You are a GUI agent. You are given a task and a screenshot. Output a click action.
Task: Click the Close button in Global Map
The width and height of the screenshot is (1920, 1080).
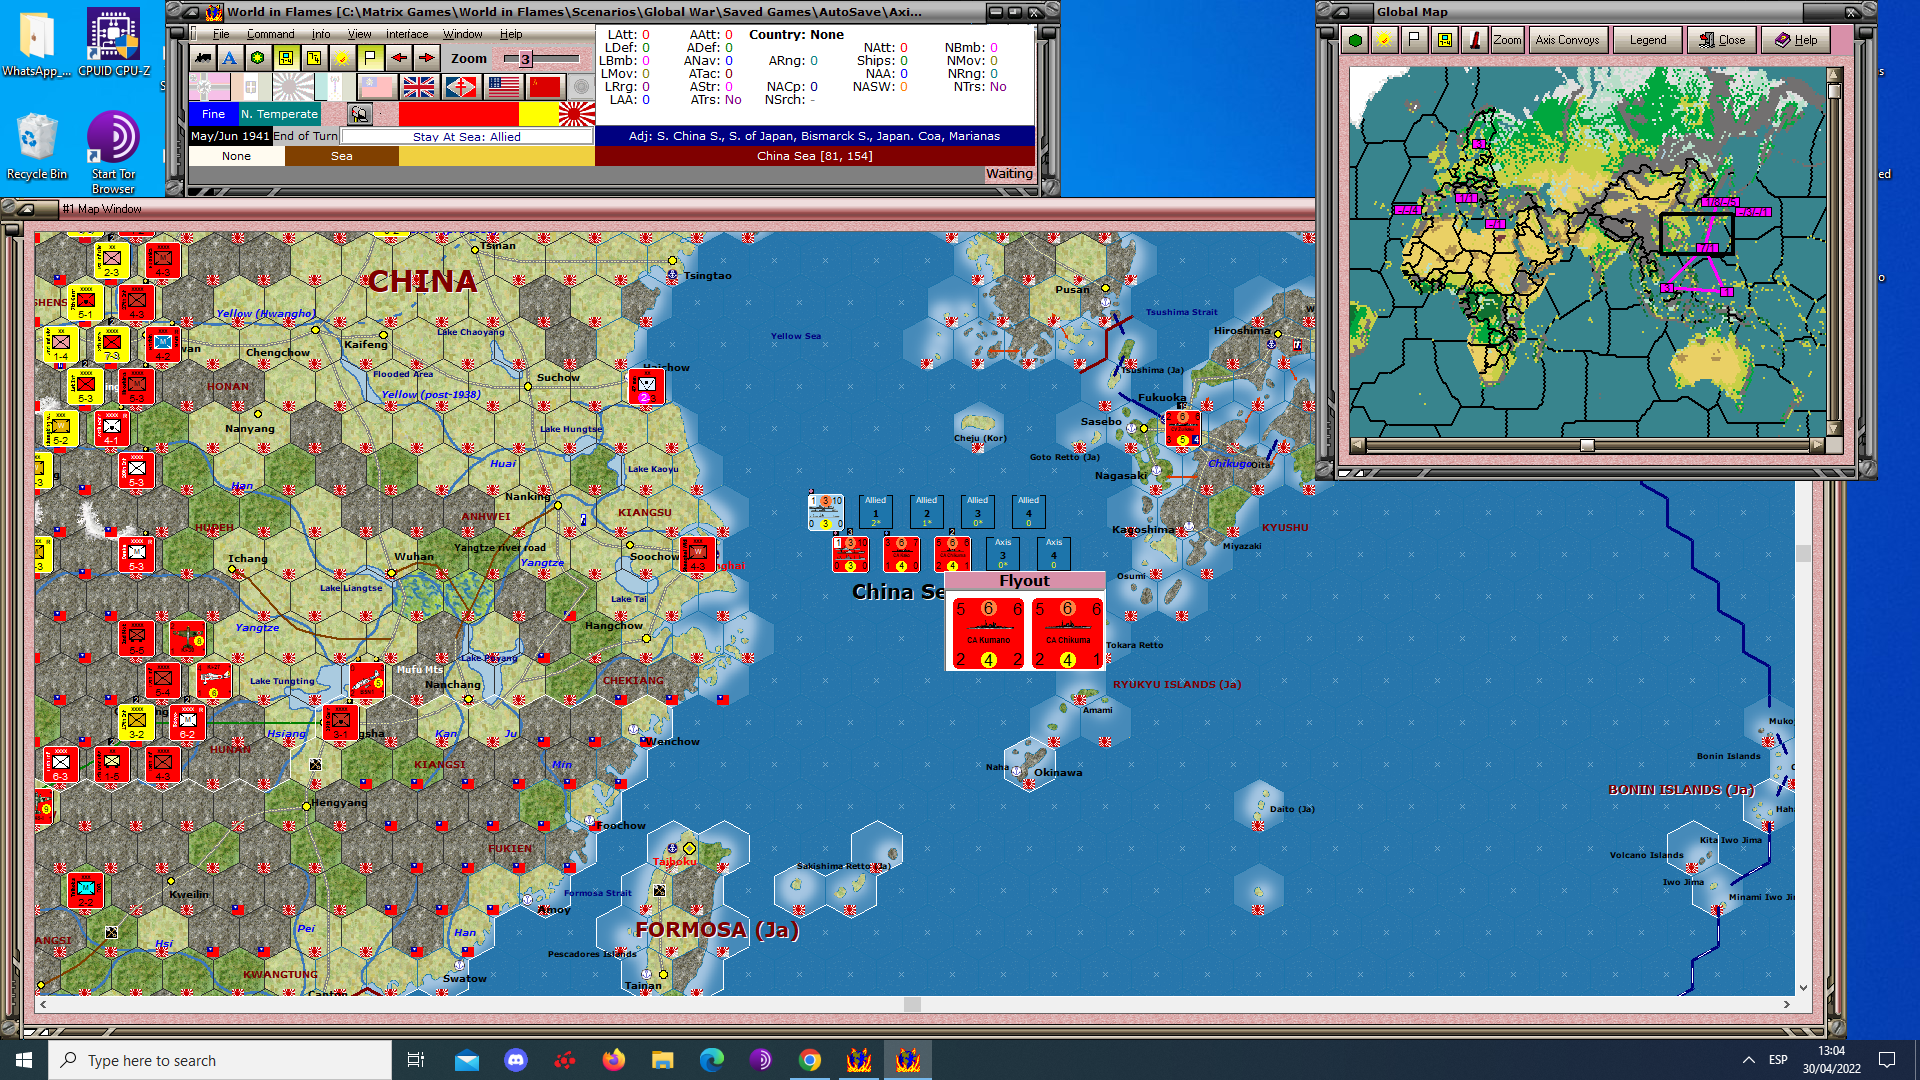coord(1722,40)
